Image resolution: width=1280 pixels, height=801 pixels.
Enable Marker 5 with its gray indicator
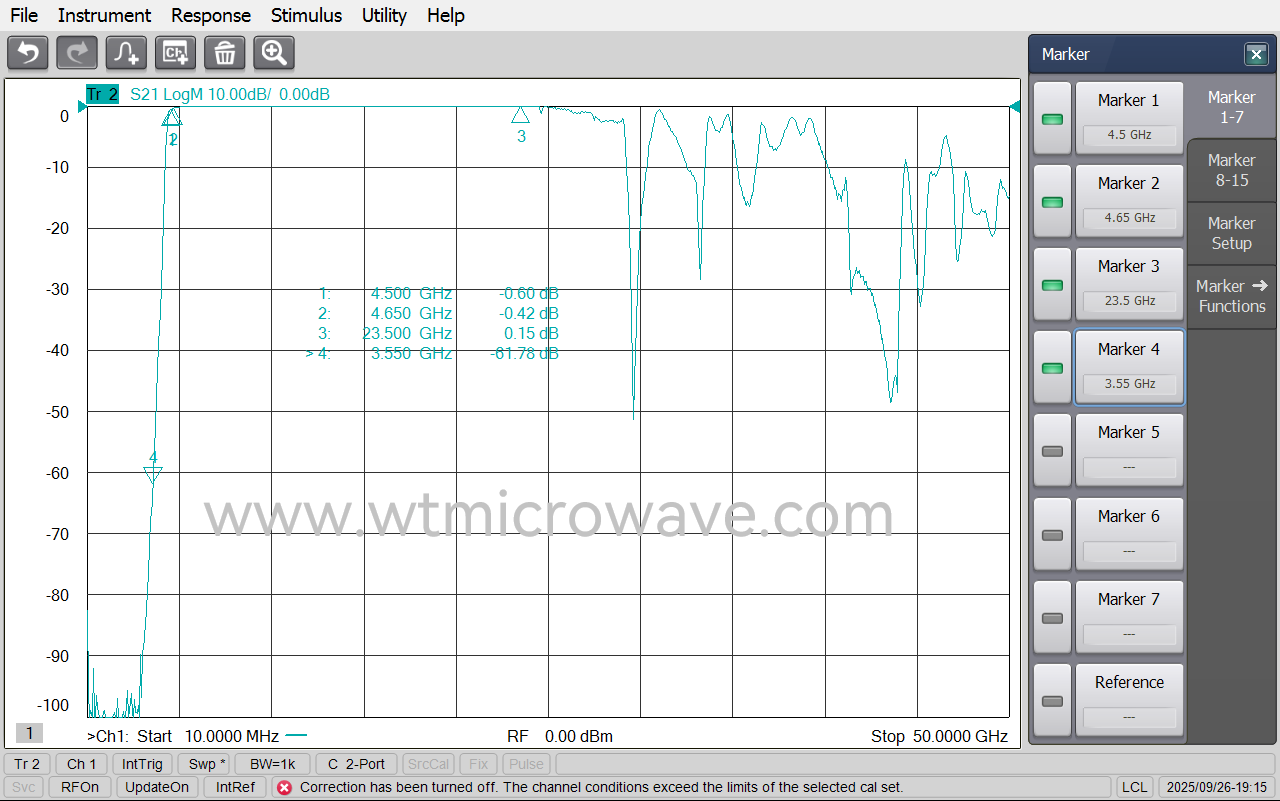click(x=1052, y=450)
